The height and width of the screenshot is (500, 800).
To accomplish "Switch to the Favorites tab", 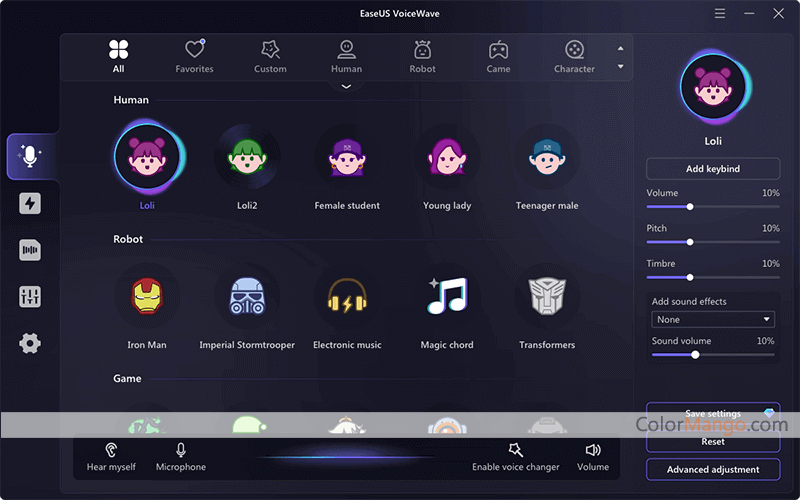I will (195, 55).
